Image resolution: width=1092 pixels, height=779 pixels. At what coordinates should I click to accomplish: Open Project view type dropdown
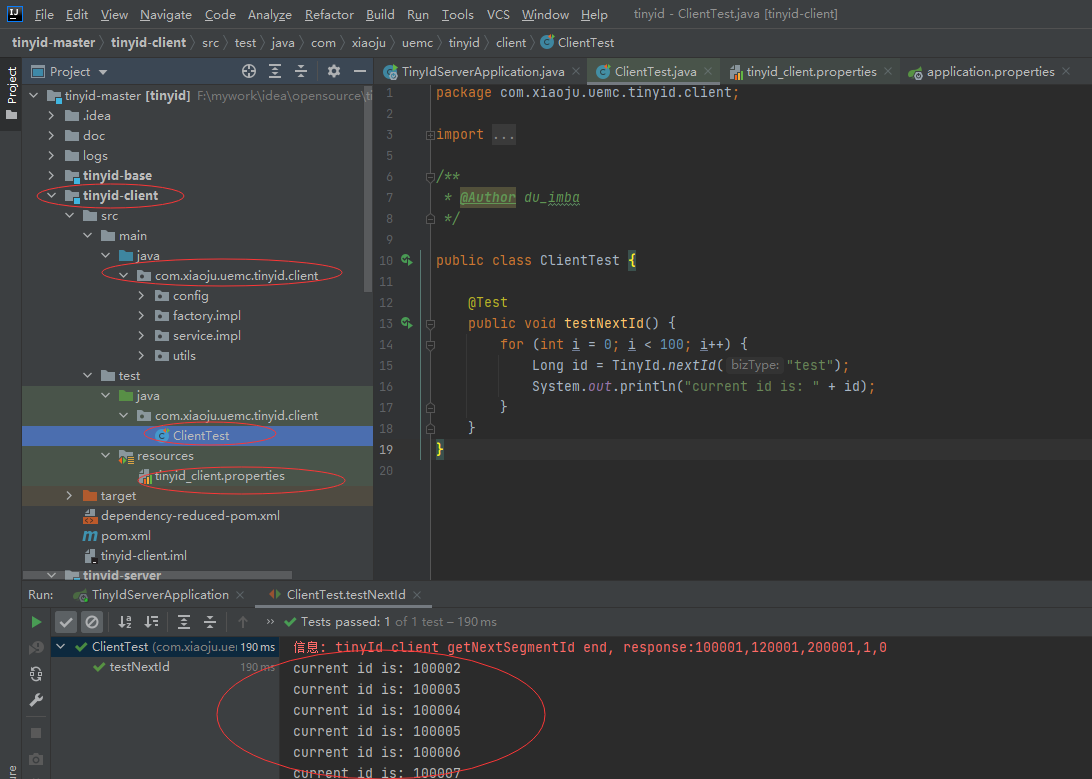pos(103,72)
